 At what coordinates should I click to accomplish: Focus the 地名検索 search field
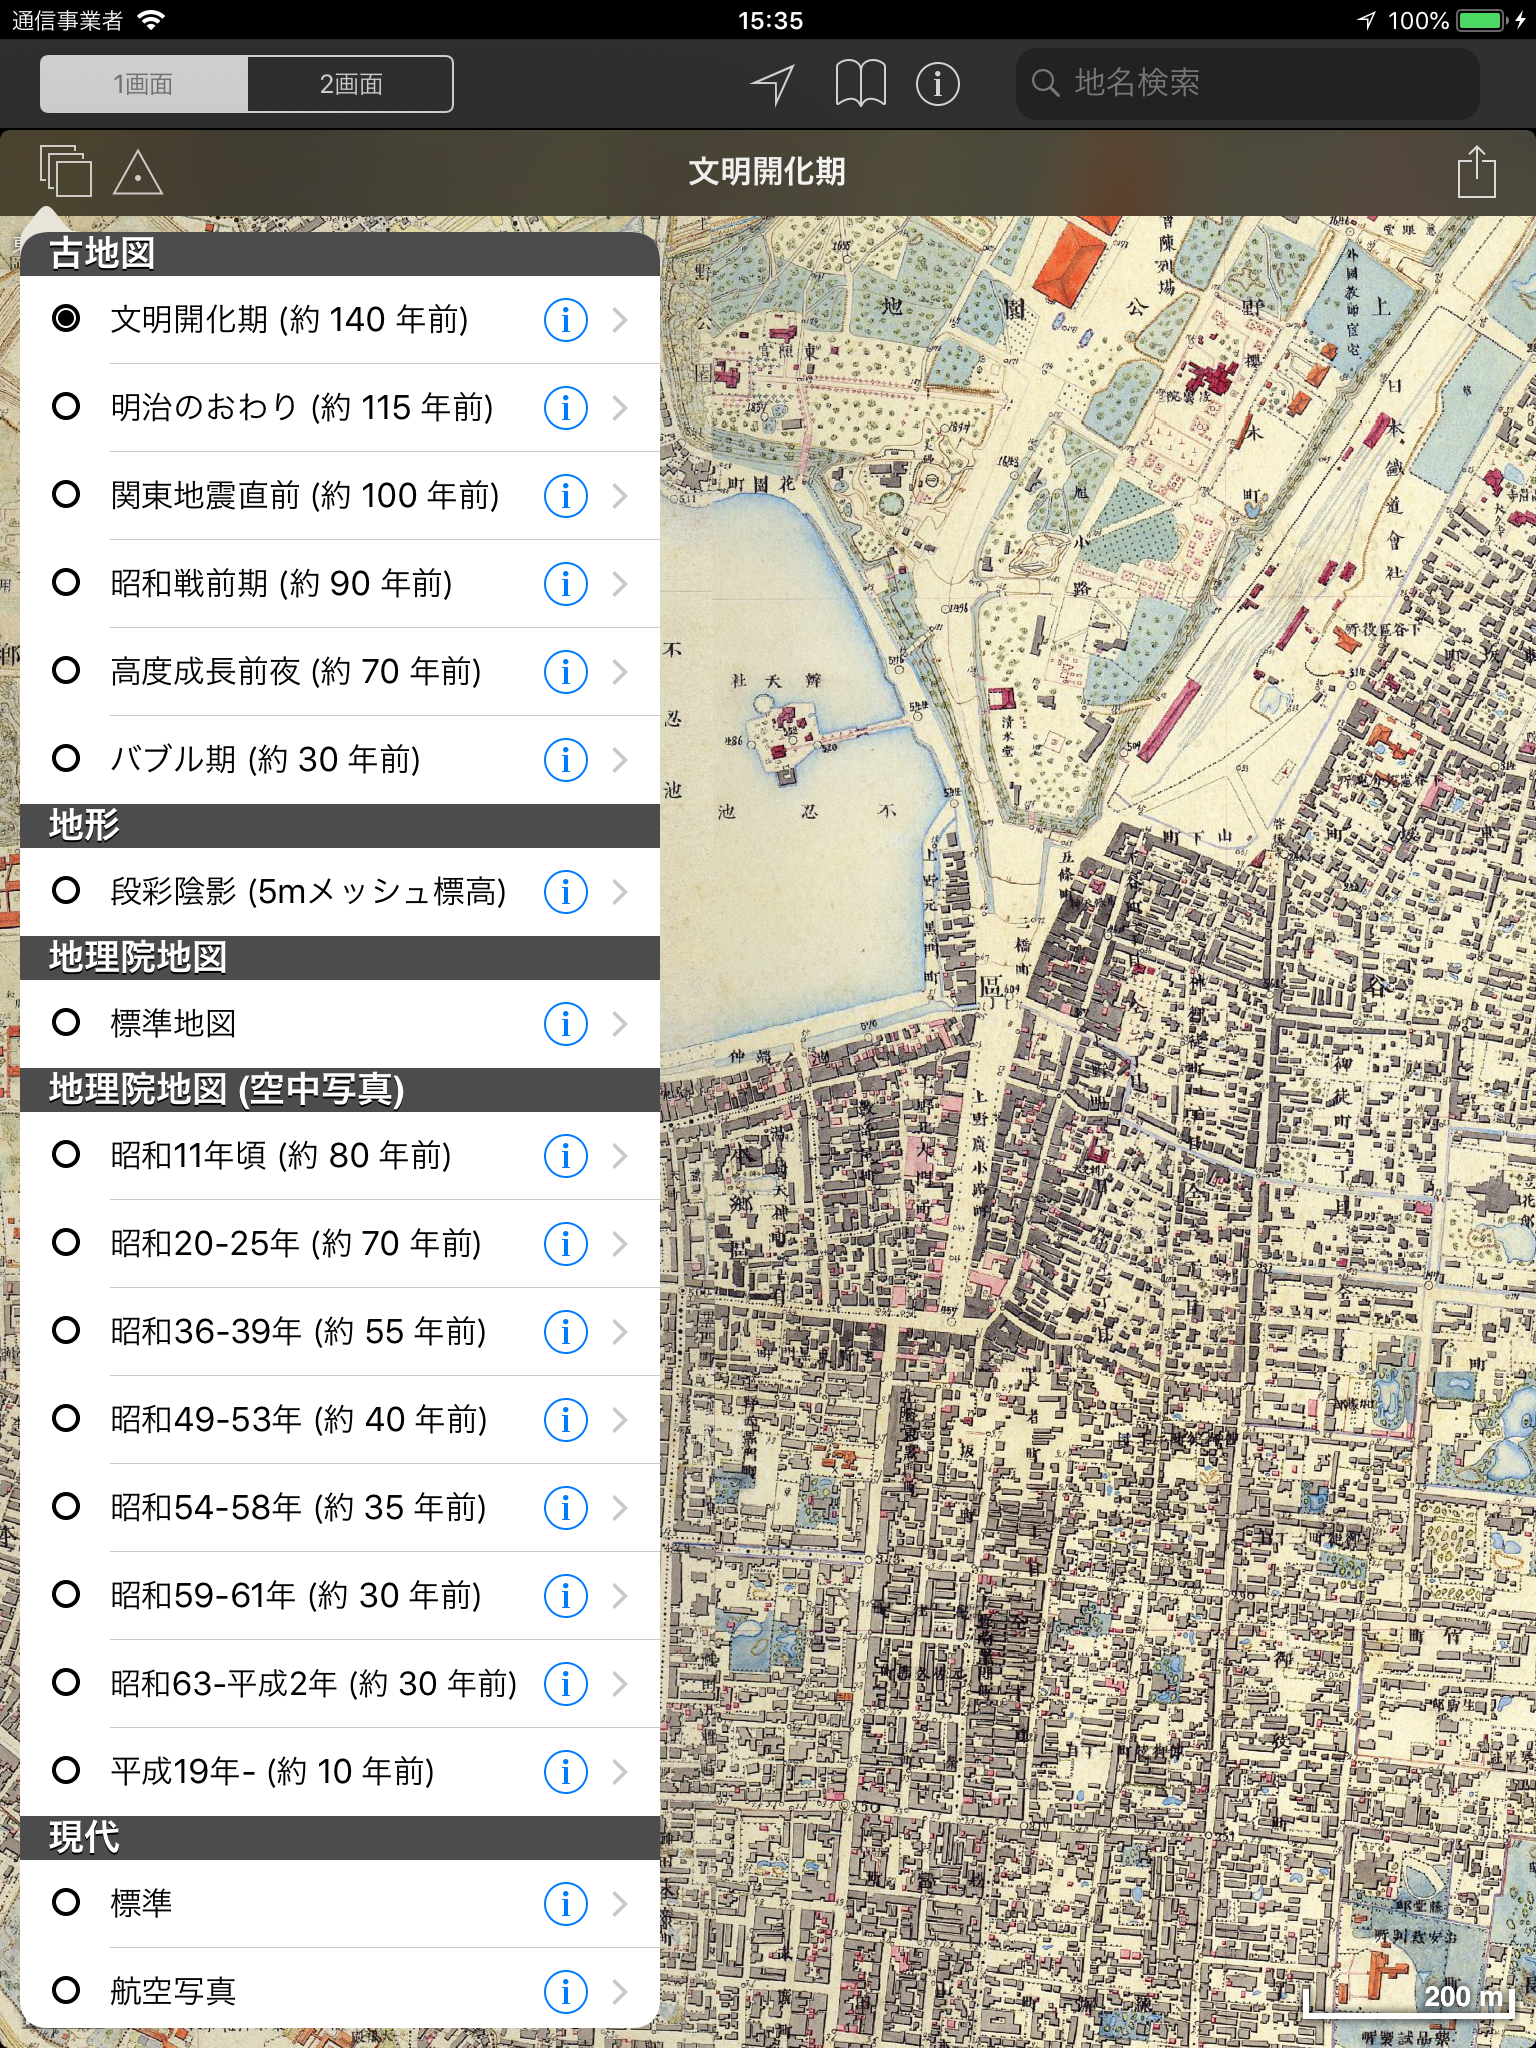pos(1248,84)
